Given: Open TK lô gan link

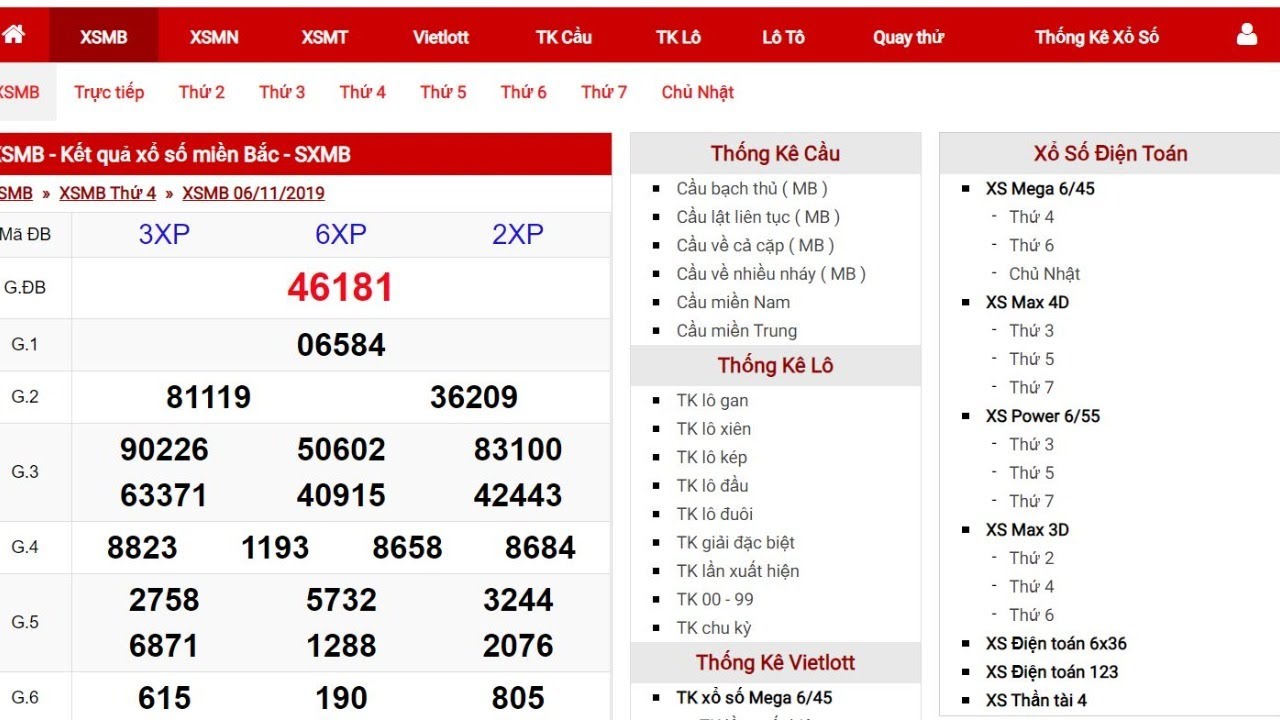Looking at the screenshot, I should 712,400.
